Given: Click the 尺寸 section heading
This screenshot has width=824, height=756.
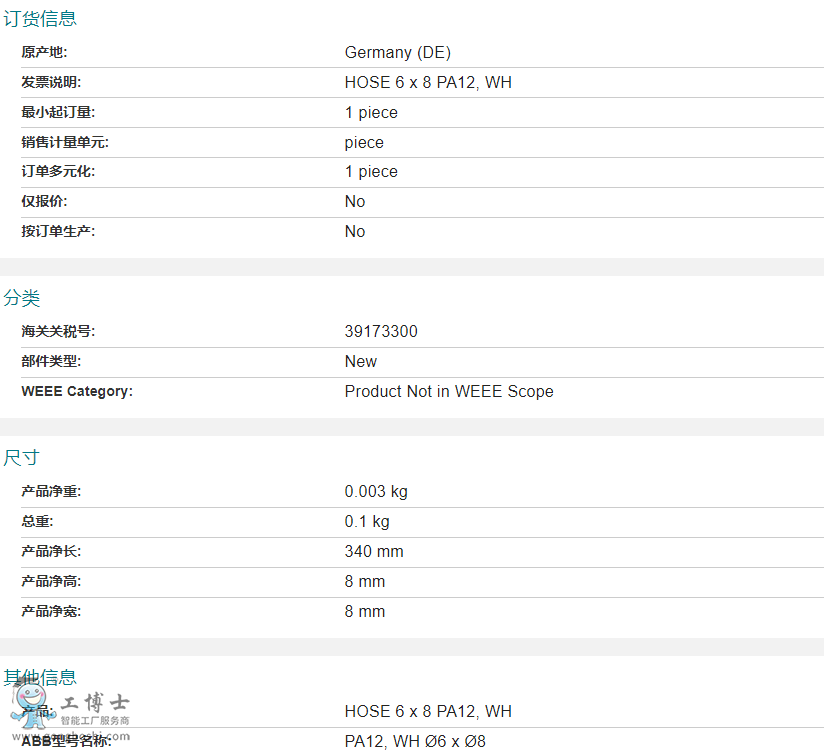Looking at the screenshot, I should pos(22,458).
